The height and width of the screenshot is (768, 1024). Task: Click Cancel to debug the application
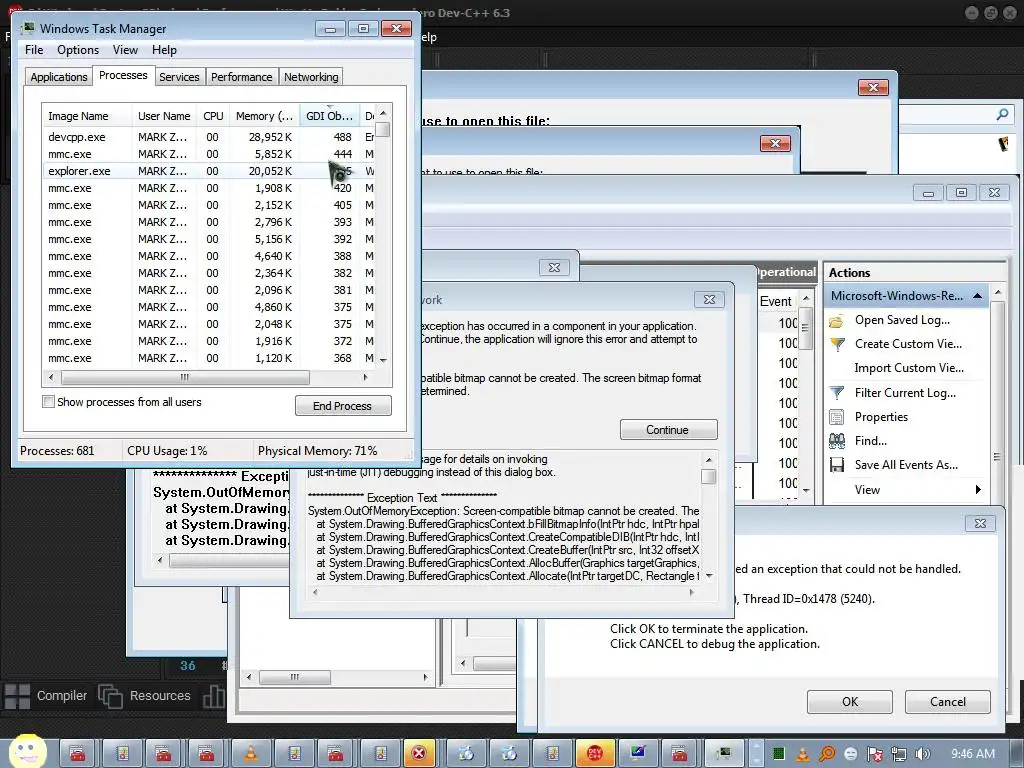pyautogui.click(x=948, y=701)
